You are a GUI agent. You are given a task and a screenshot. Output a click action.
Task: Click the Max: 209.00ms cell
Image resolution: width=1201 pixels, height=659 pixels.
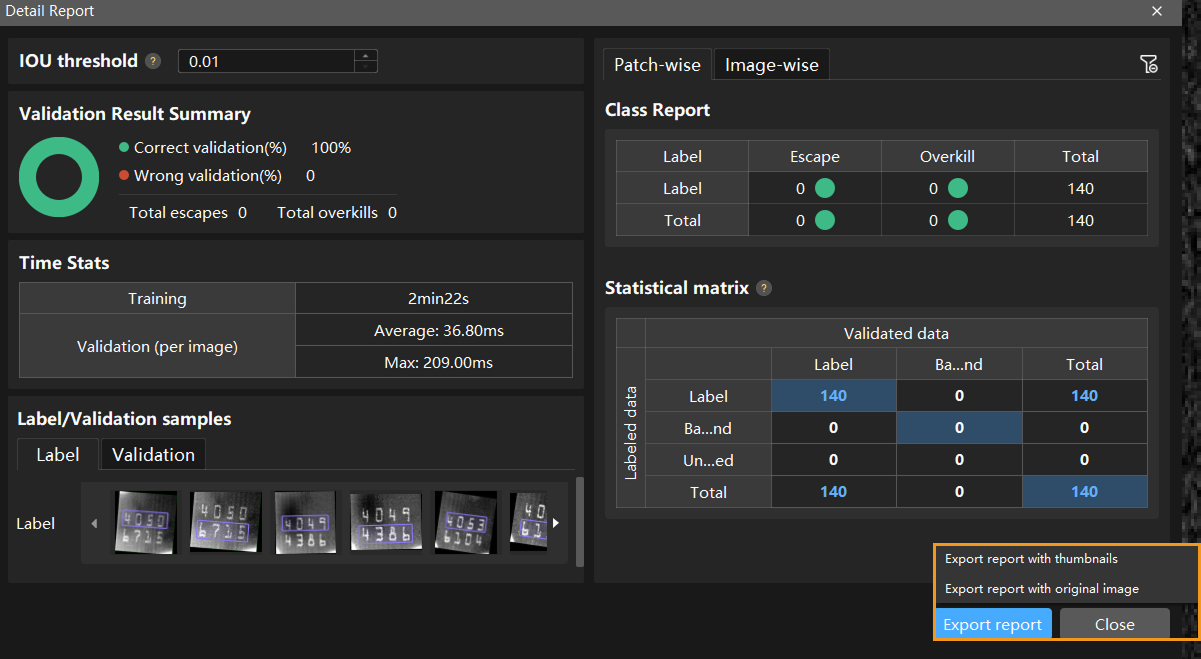(434, 362)
